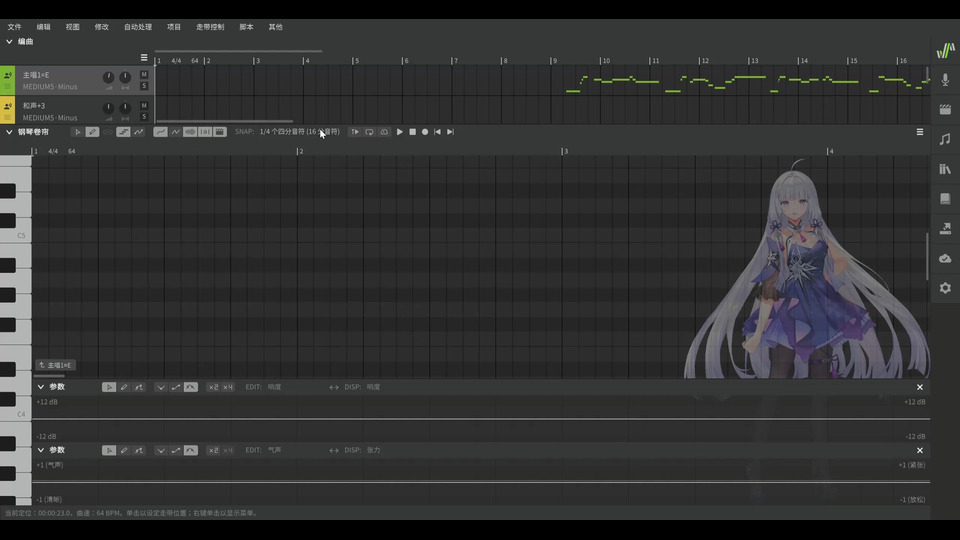Solo the 和声+3 track
The height and width of the screenshot is (540, 960).
coord(144,116)
